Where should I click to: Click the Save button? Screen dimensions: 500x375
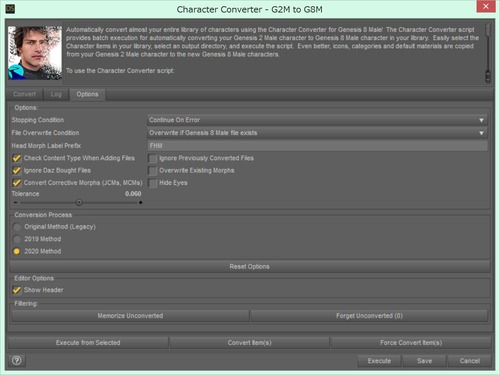click(424, 361)
